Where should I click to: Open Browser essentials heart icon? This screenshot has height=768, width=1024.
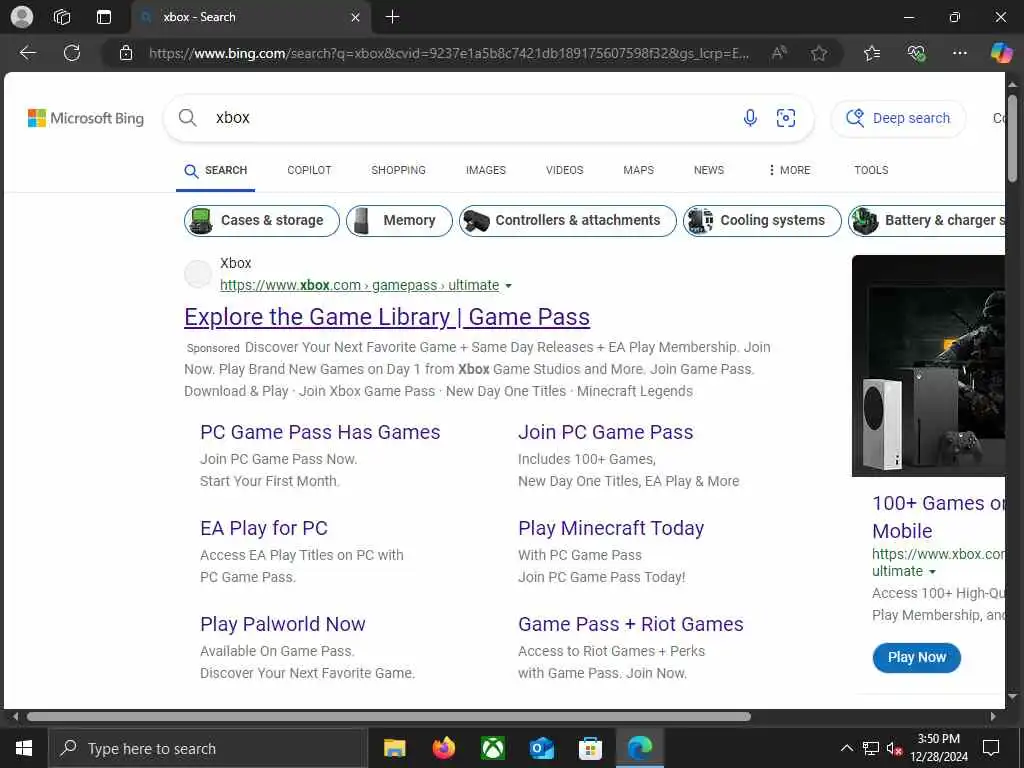tap(916, 54)
